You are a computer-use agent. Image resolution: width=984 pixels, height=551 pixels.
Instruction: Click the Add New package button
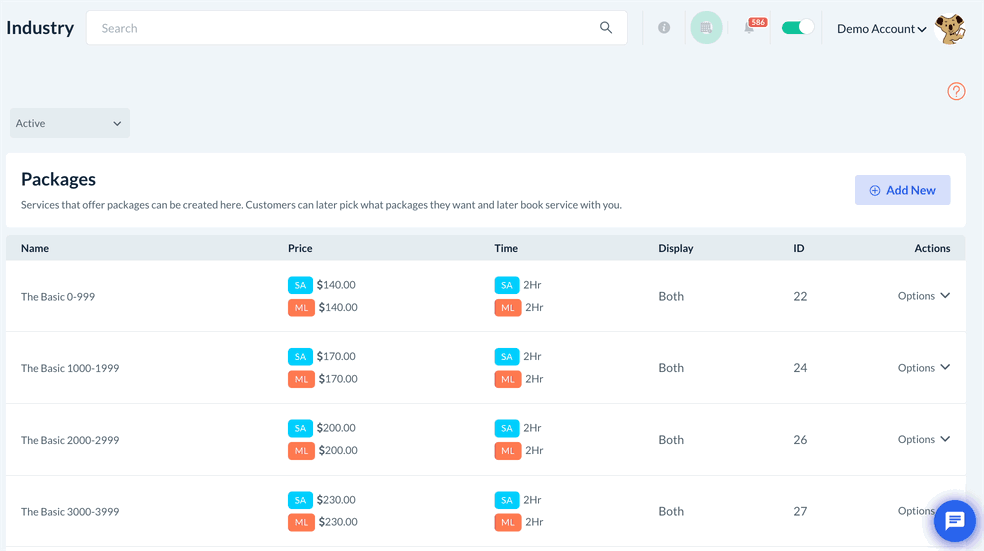coord(902,190)
